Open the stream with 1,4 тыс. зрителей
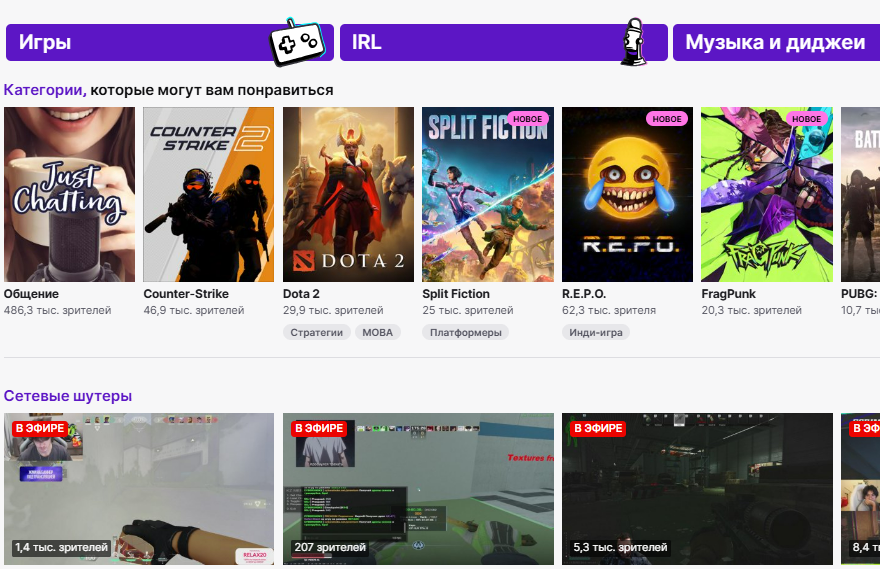The width and height of the screenshot is (880, 569). click(x=139, y=489)
